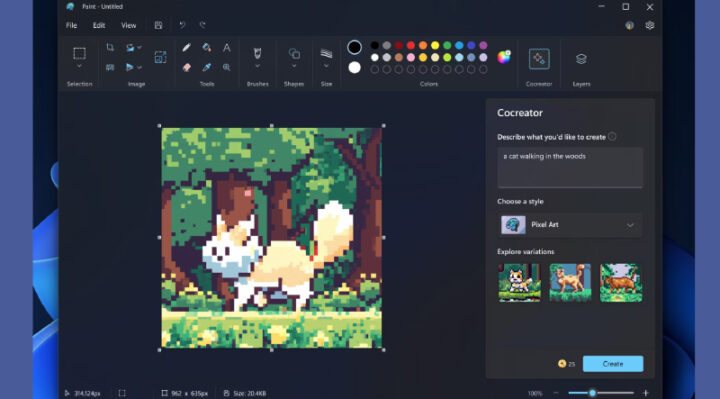Screen dimensions: 720x399
Task: Click the selection size icon in status bar
Action: pyautogui.click(x=122, y=393)
